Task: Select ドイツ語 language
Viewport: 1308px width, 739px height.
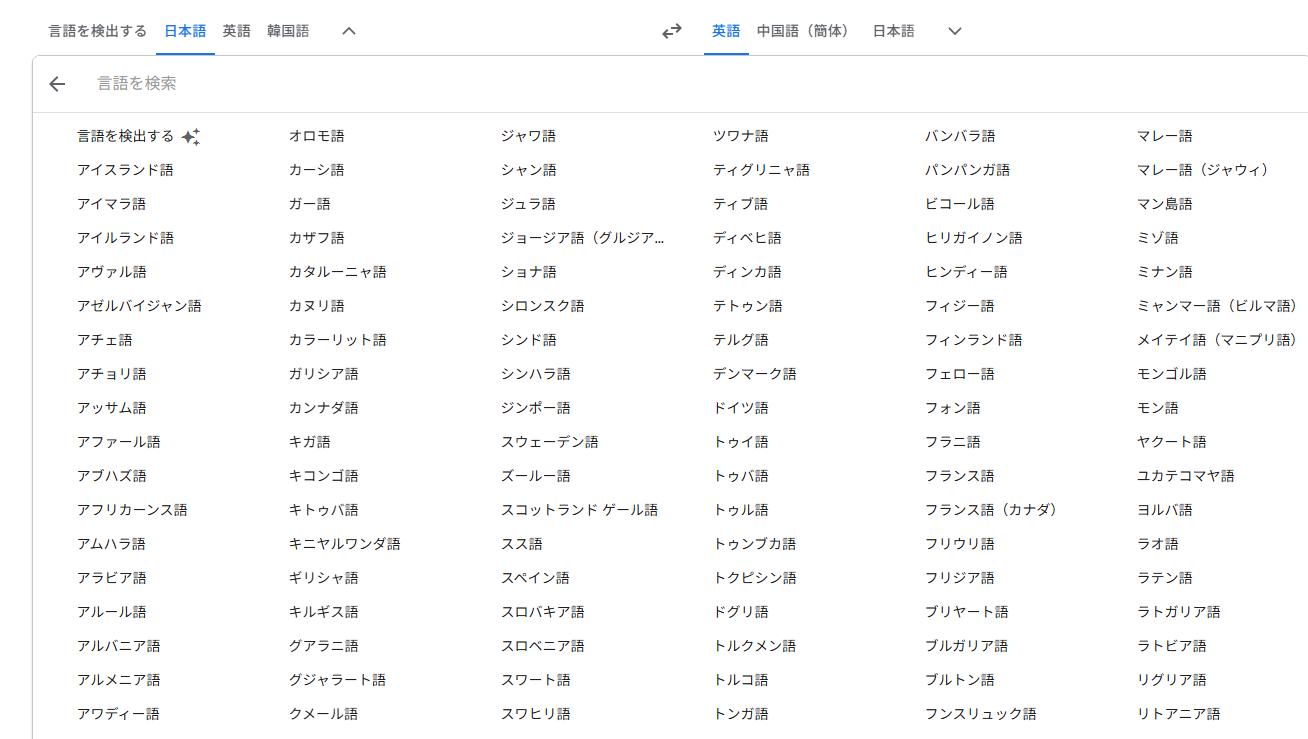Action: [x=740, y=408]
